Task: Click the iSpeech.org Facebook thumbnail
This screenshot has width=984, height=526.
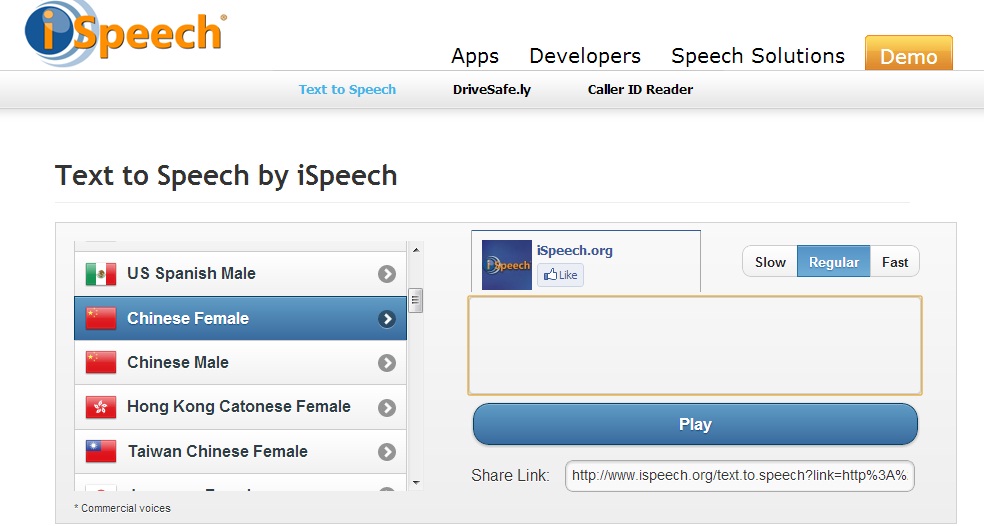Action: [506, 265]
